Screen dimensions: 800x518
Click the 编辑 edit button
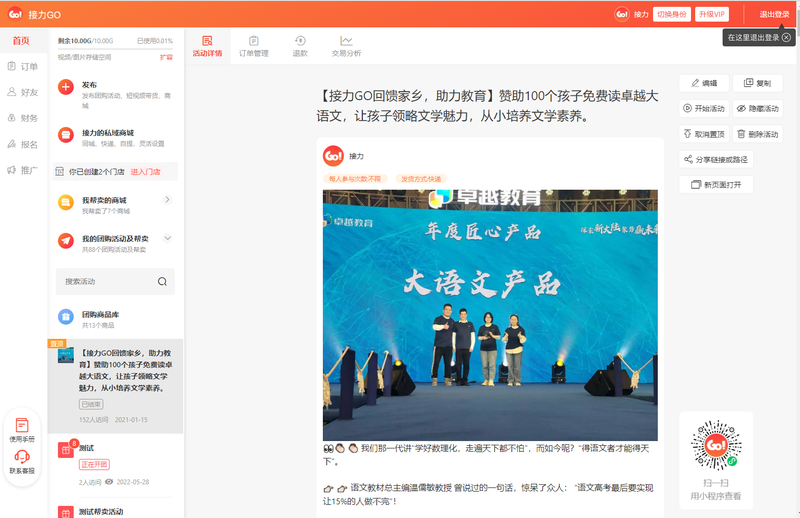(x=704, y=83)
